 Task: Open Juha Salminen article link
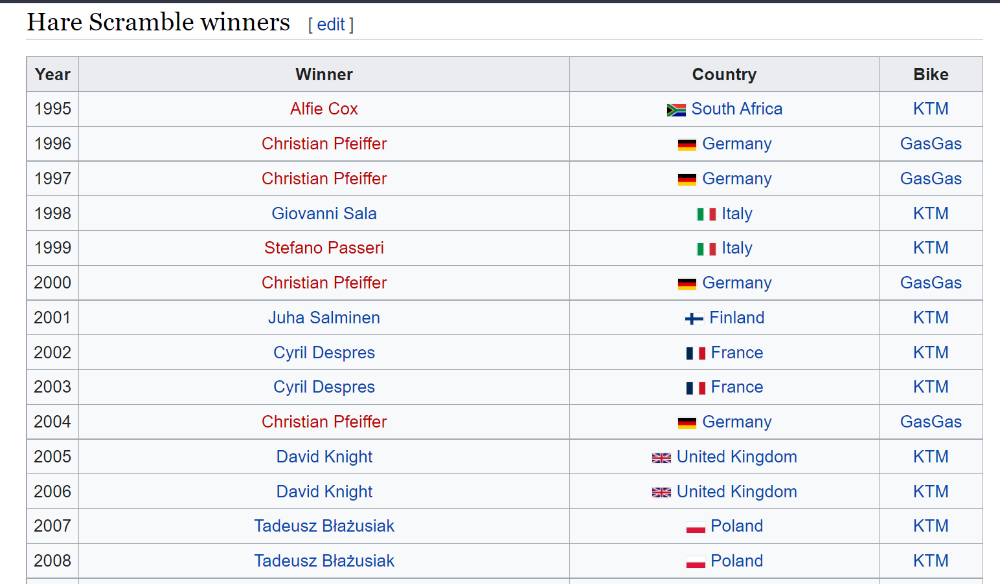point(324,318)
